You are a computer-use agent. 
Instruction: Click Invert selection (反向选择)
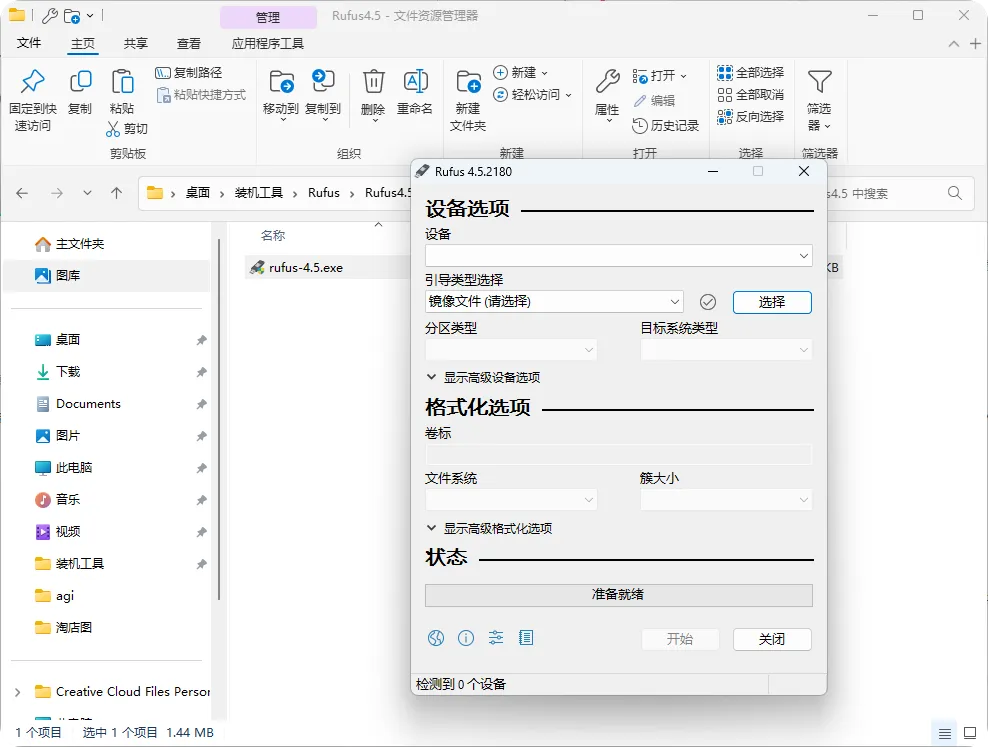click(x=750, y=117)
